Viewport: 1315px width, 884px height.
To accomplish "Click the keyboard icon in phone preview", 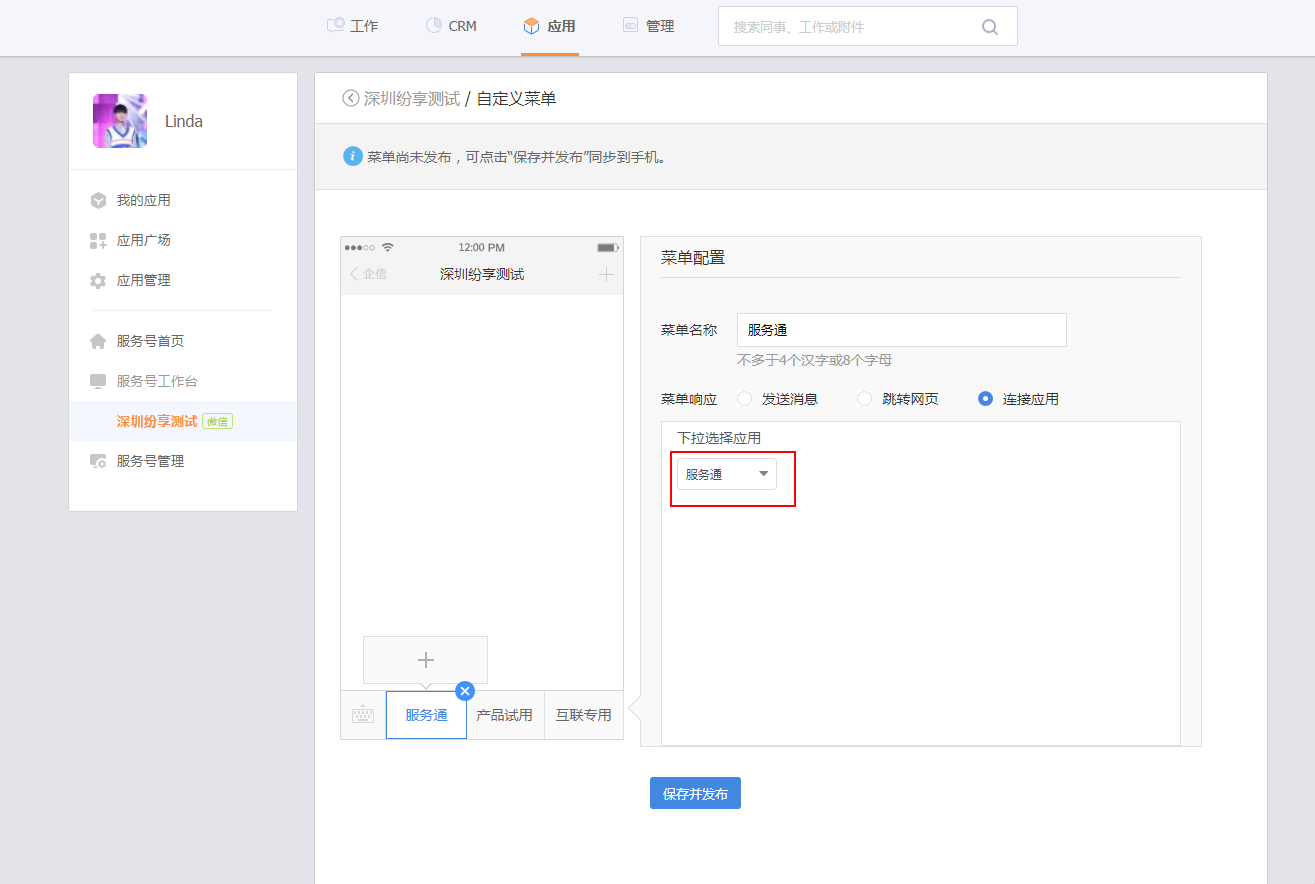I will pyautogui.click(x=362, y=715).
